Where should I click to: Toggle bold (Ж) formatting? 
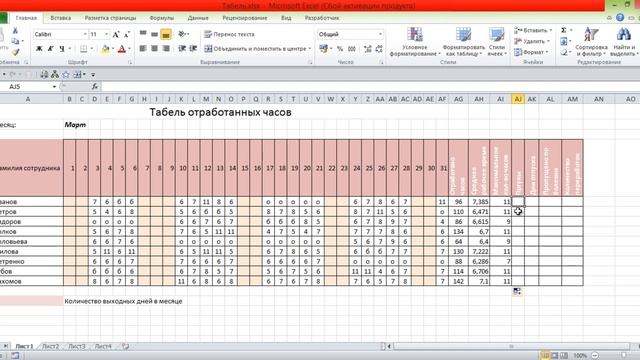coord(39,49)
